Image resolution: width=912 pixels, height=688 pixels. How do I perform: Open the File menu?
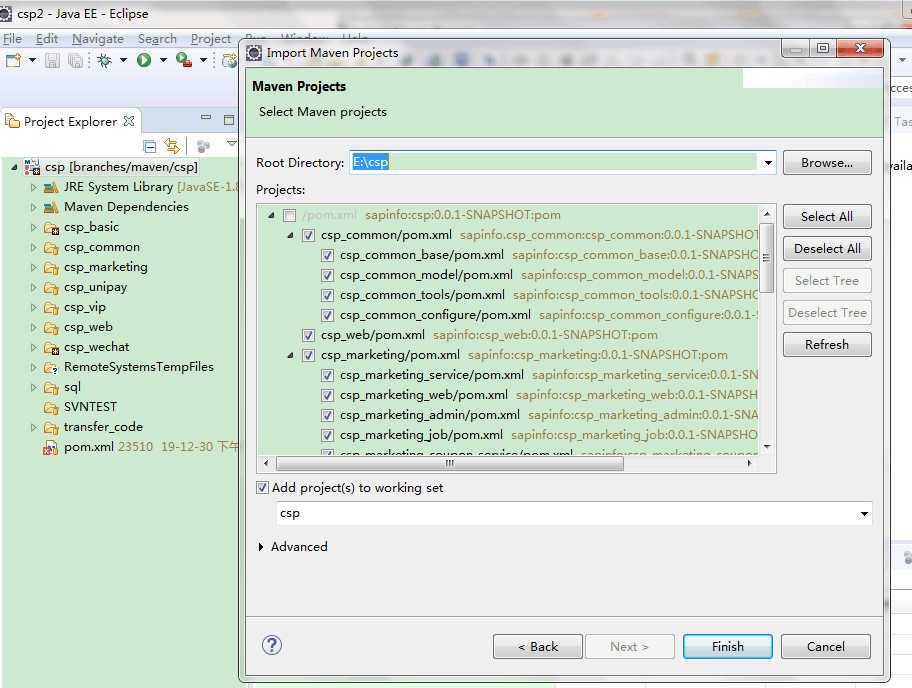(12, 39)
